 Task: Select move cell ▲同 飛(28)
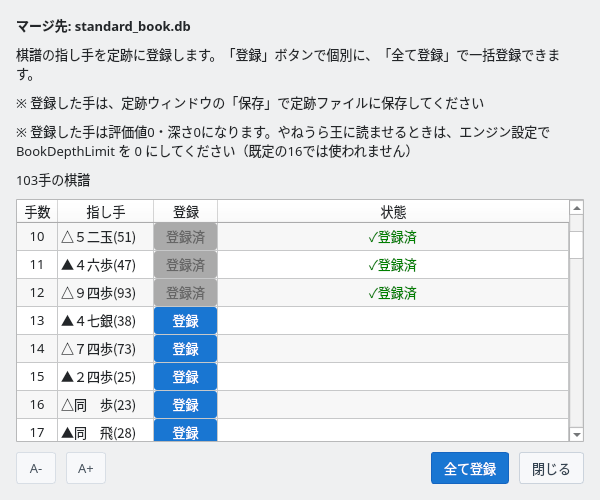[106, 431]
